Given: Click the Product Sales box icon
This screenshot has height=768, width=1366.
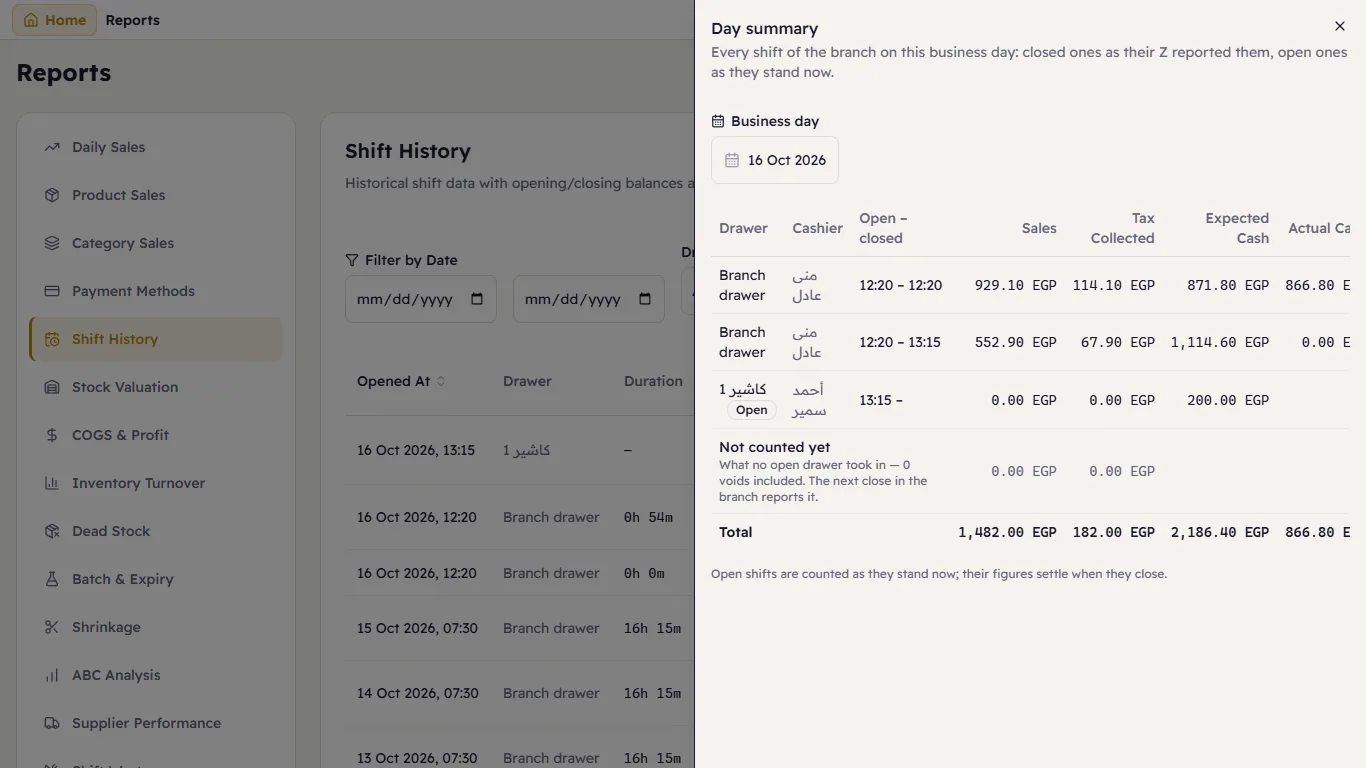Looking at the screenshot, I should [52, 195].
